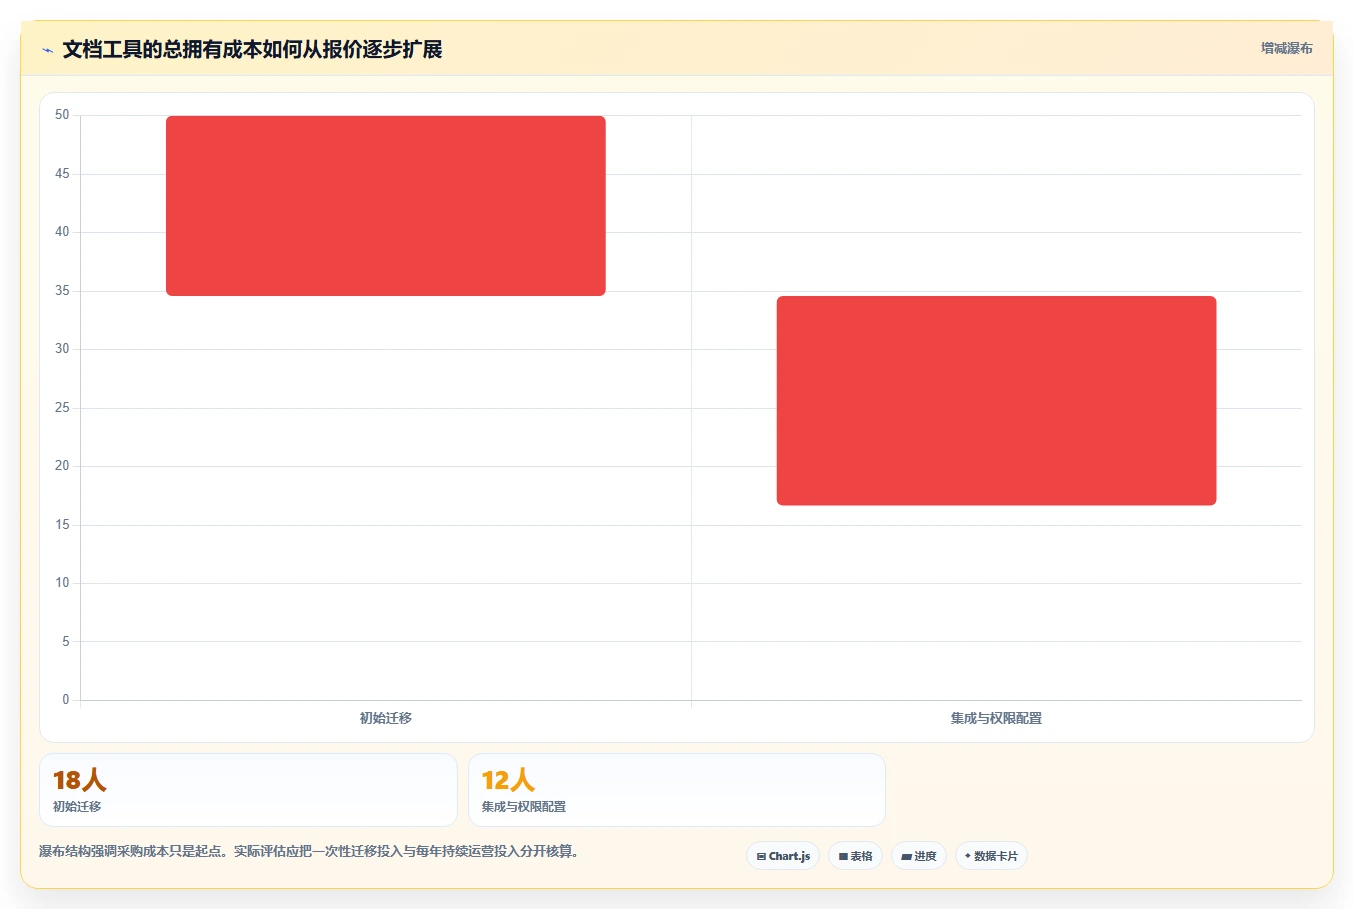The width and height of the screenshot is (1354, 909).
Task: Click the 进度 tag chip
Action: click(919, 856)
